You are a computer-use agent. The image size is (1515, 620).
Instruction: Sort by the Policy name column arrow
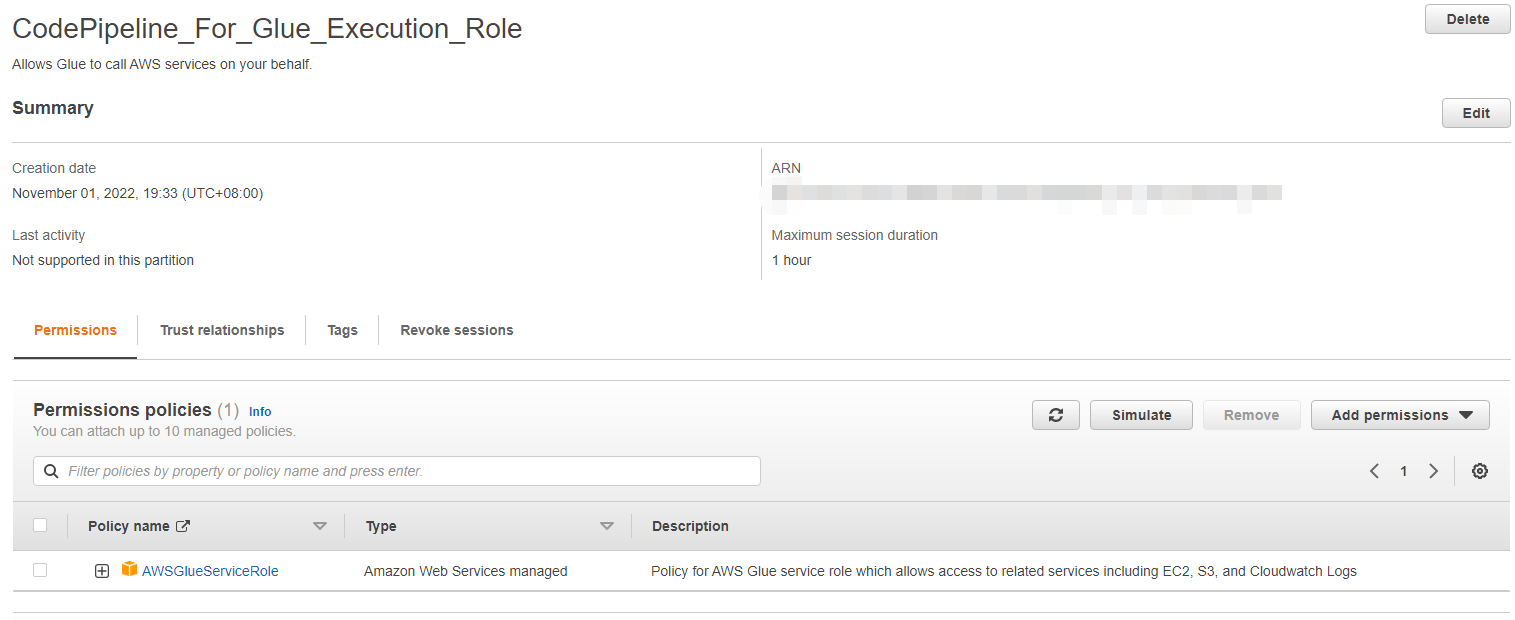pos(320,526)
